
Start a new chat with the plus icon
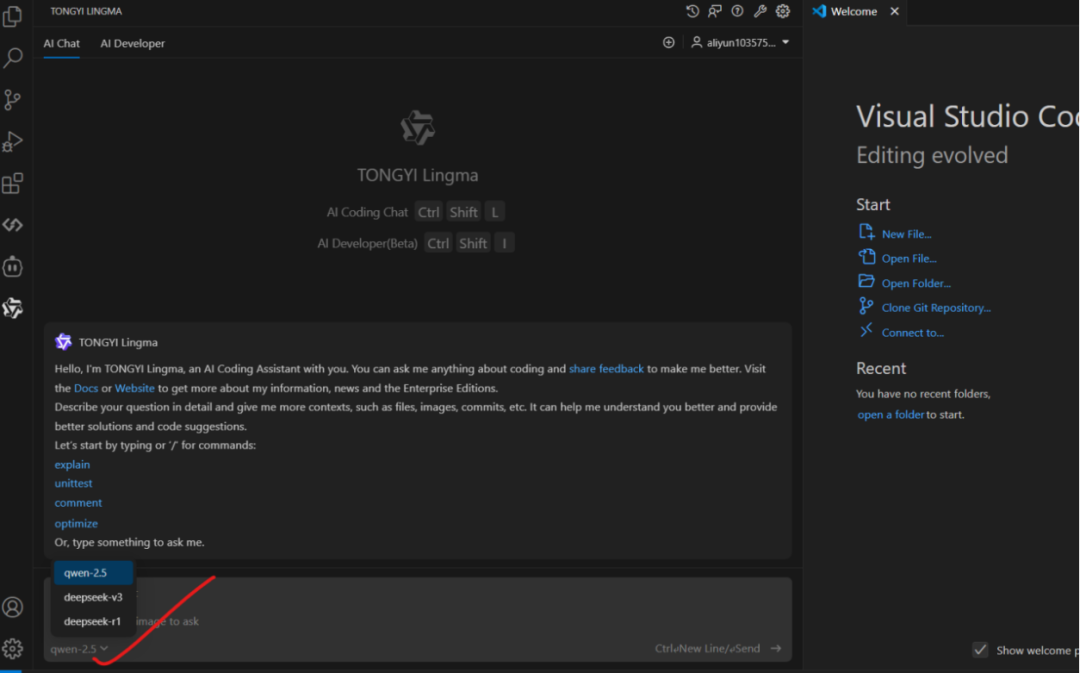coord(669,43)
